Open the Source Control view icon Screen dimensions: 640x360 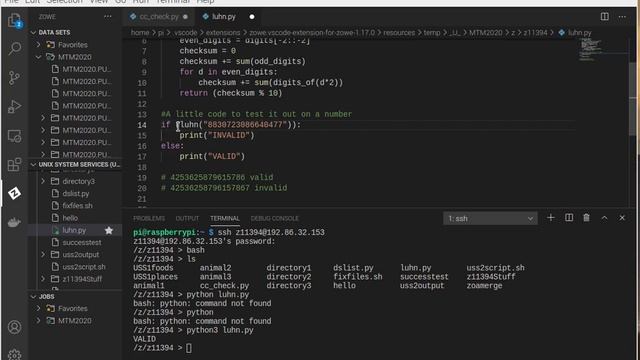pos(15,78)
